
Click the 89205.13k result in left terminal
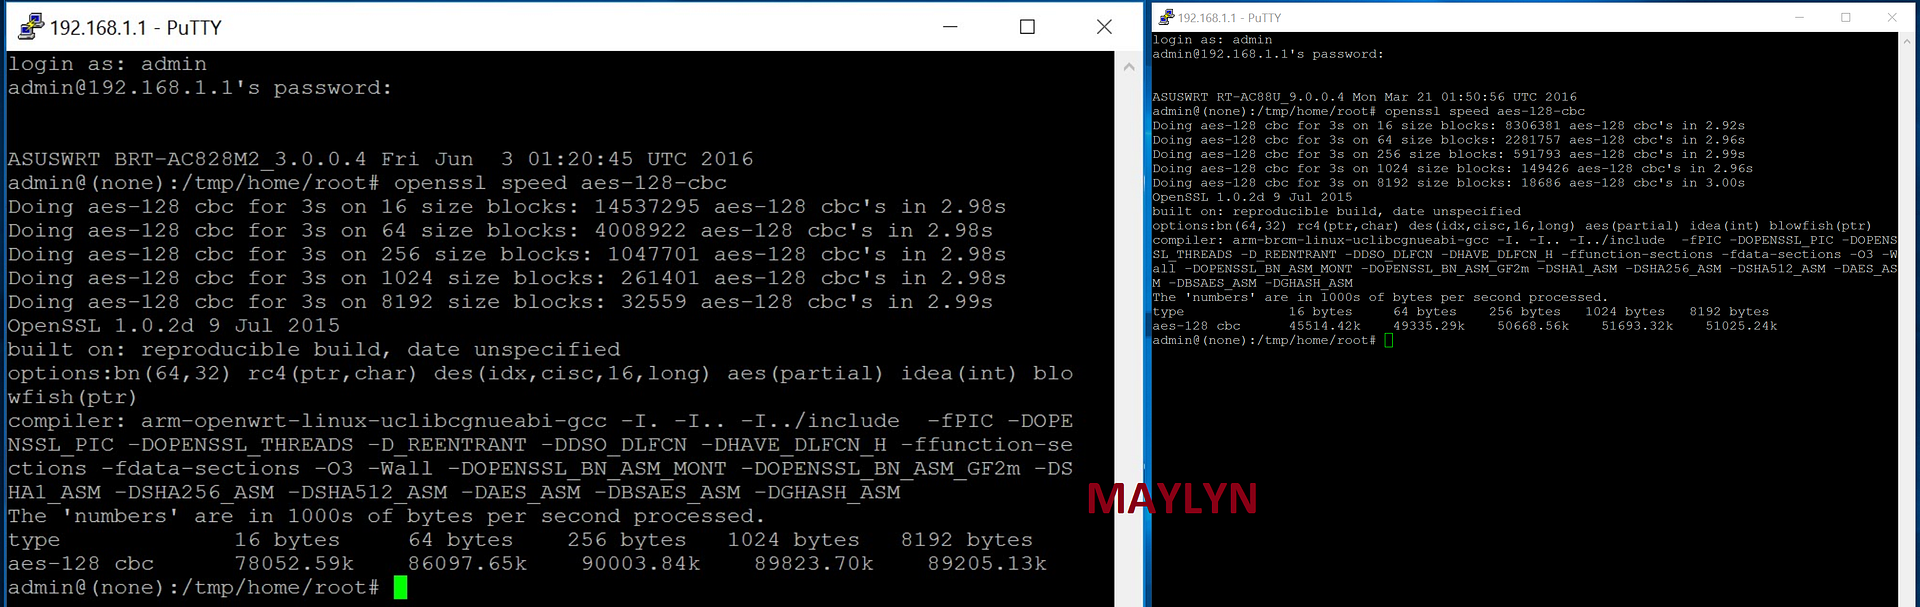pos(987,564)
